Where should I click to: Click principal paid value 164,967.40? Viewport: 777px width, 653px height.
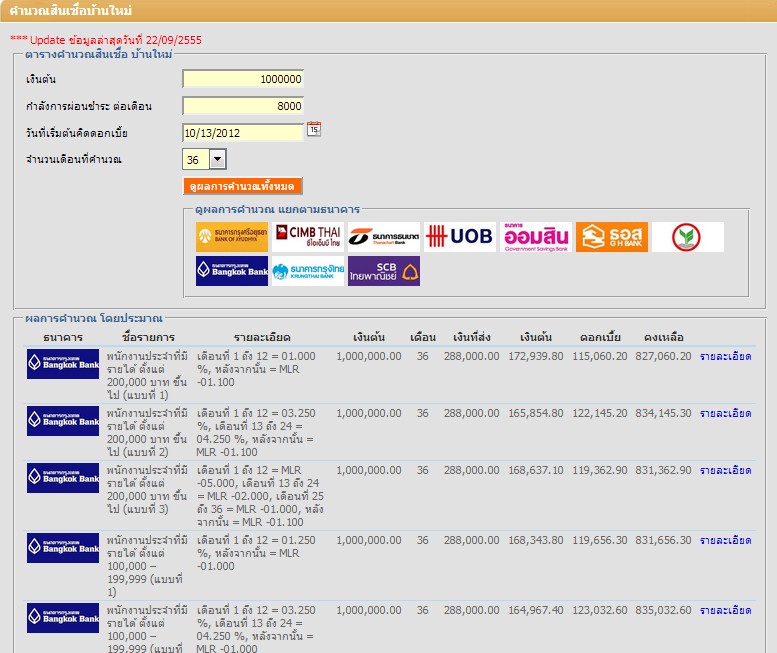pyautogui.click(x=536, y=610)
